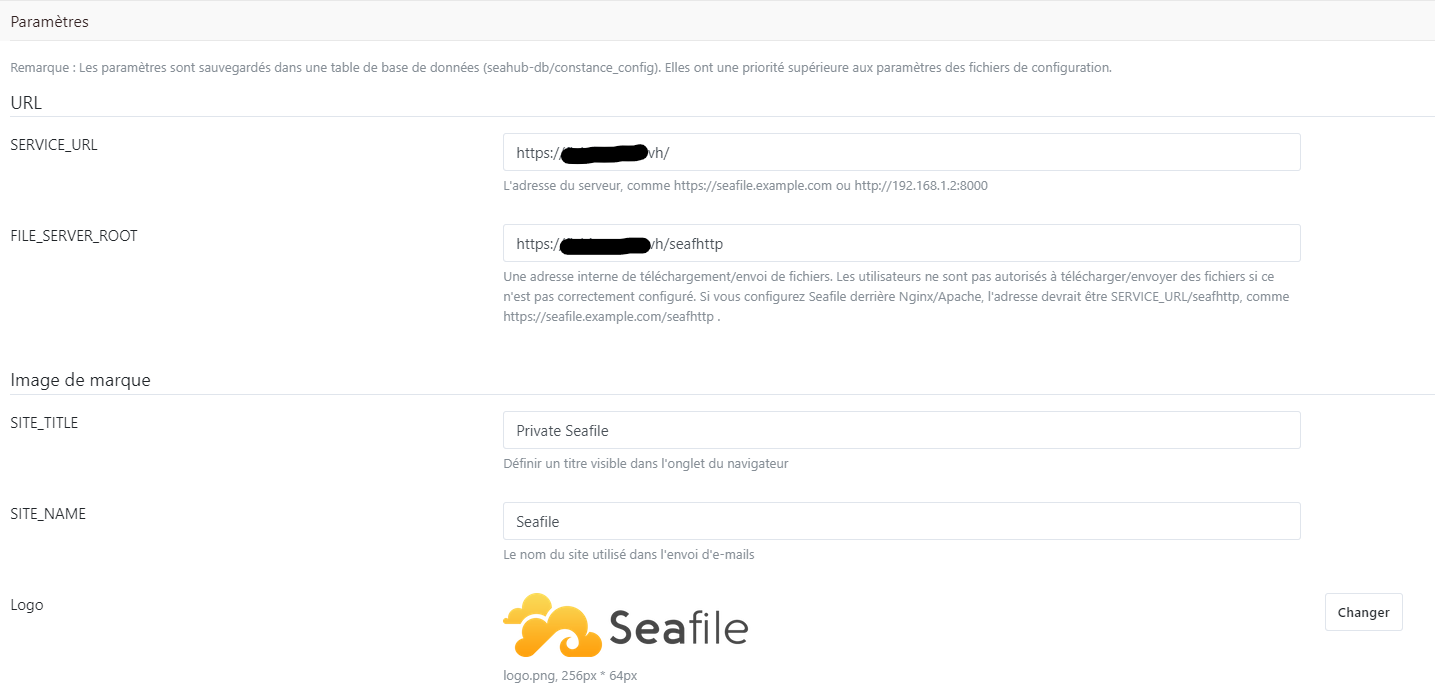Image resolution: width=1435 pixels, height=692 pixels.
Task: Click the e-mail site name hint text
Action: (629, 555)
